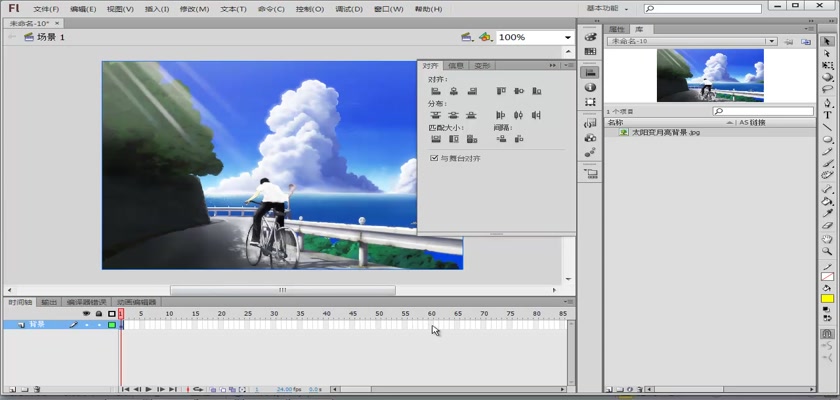Click match width and height icon
Screen dimensions: 840x400
tap(472, 139)
